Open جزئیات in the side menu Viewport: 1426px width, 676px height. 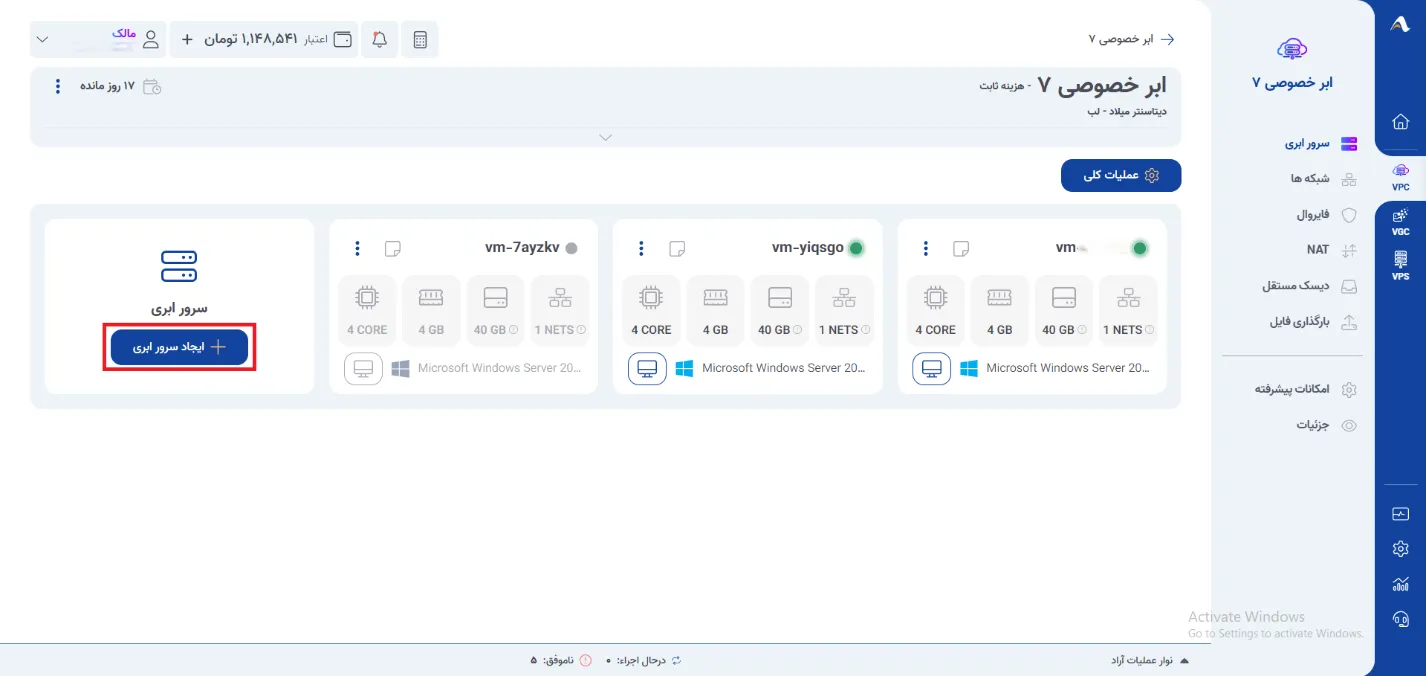pyautogui.click(x=1327, y=425)
